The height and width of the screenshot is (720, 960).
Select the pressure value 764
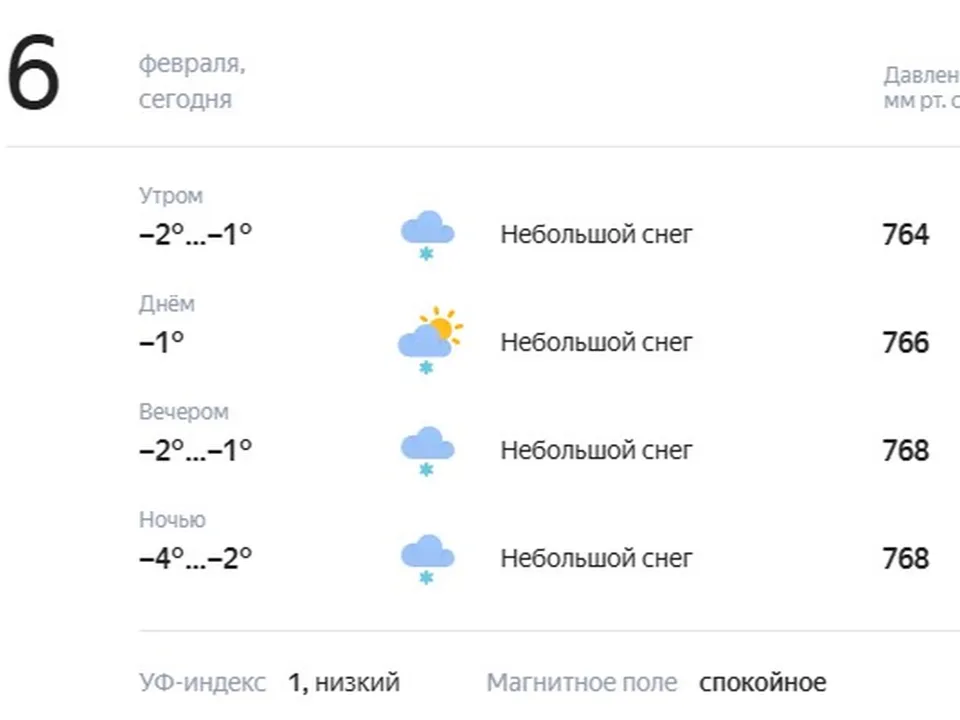903,233
